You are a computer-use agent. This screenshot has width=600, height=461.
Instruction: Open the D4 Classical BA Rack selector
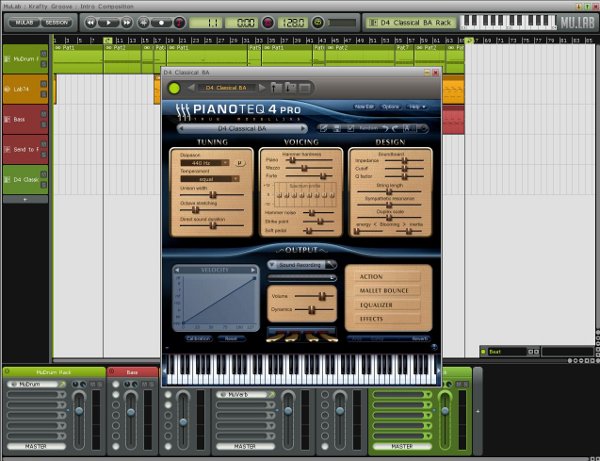pyautogui.click(x=411, y=23)
